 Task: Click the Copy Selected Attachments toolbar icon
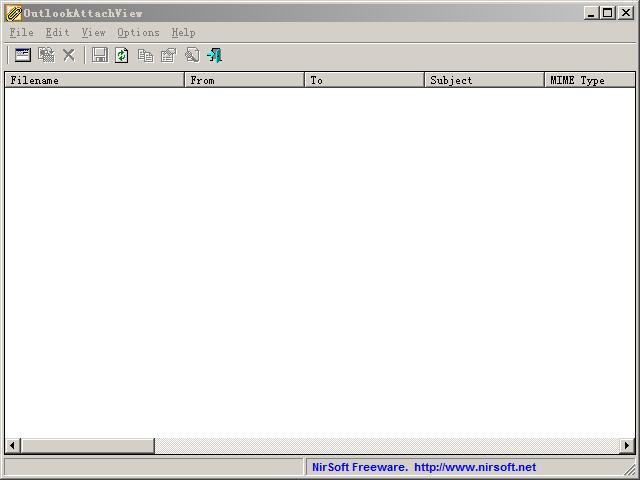(46, 55)
